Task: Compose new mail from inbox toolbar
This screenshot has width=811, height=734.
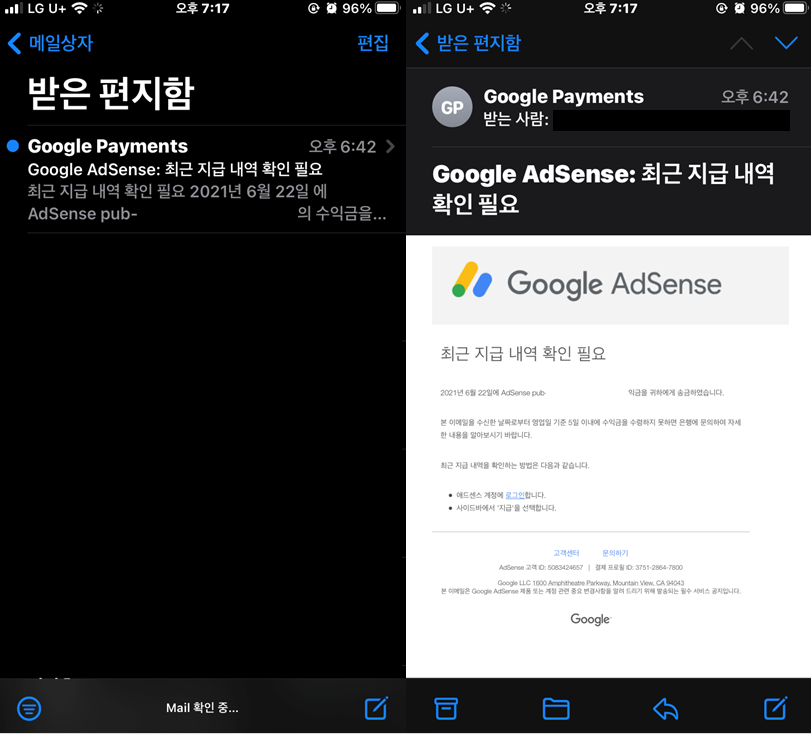Action: click(376, 708)
